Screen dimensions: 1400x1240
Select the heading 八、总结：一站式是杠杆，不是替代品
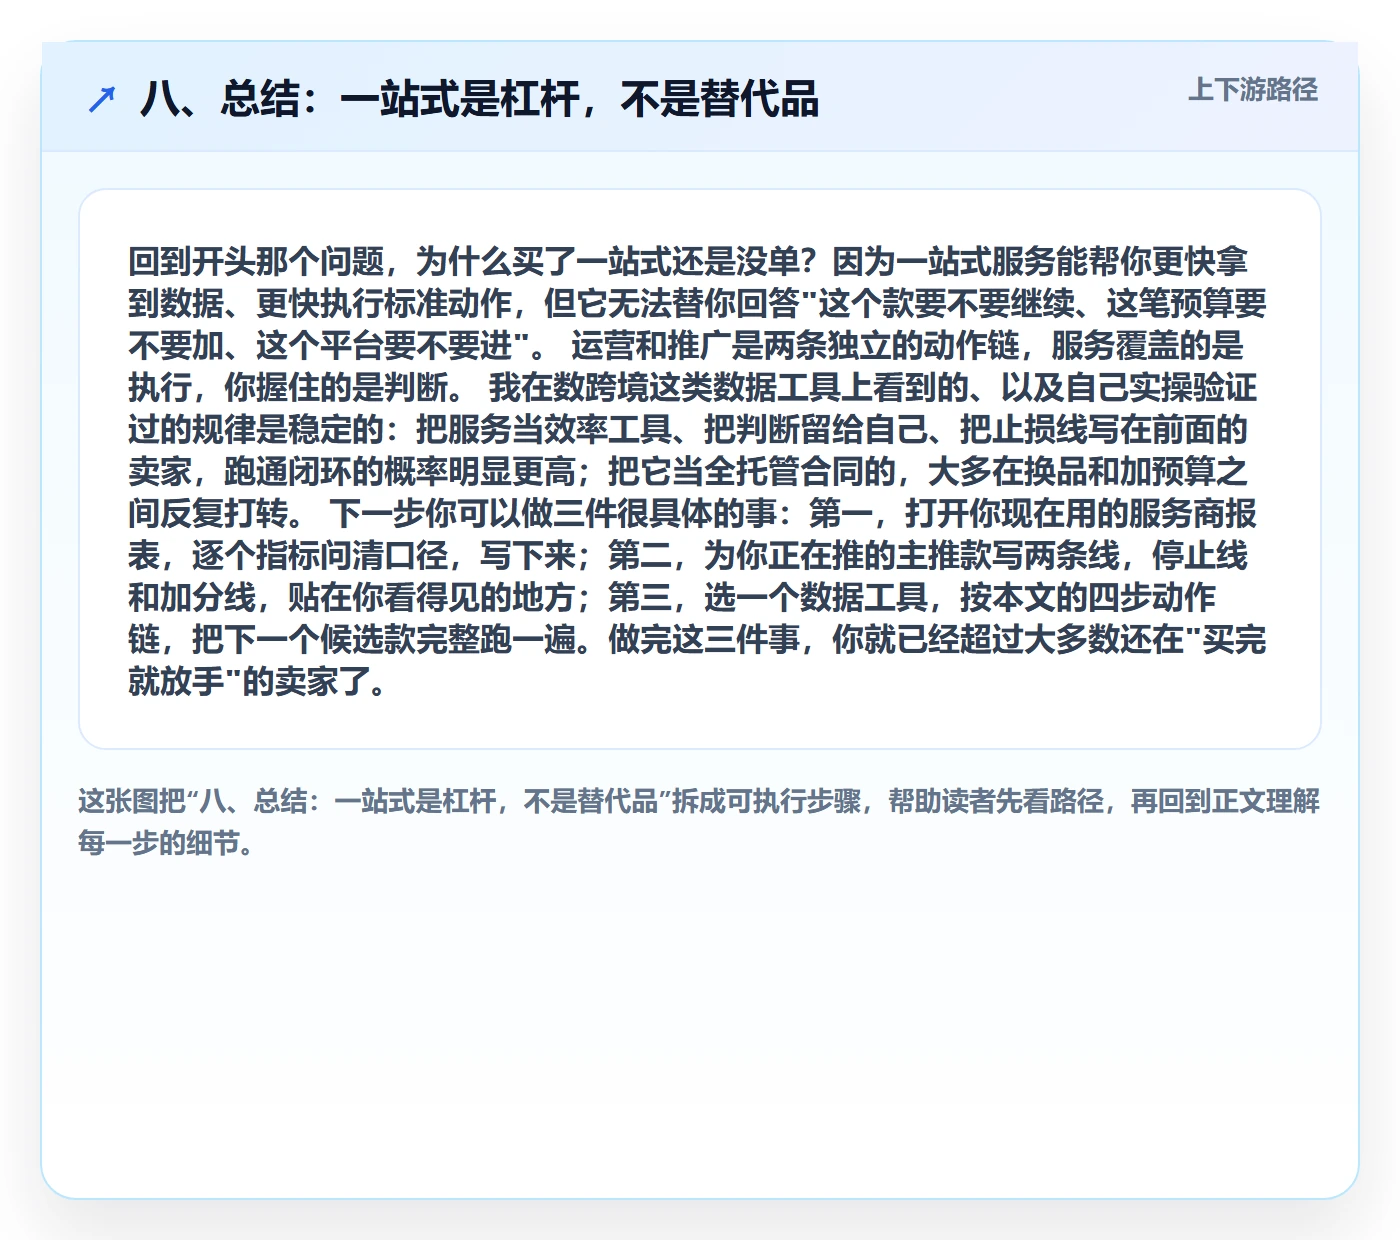click(479, 99)
